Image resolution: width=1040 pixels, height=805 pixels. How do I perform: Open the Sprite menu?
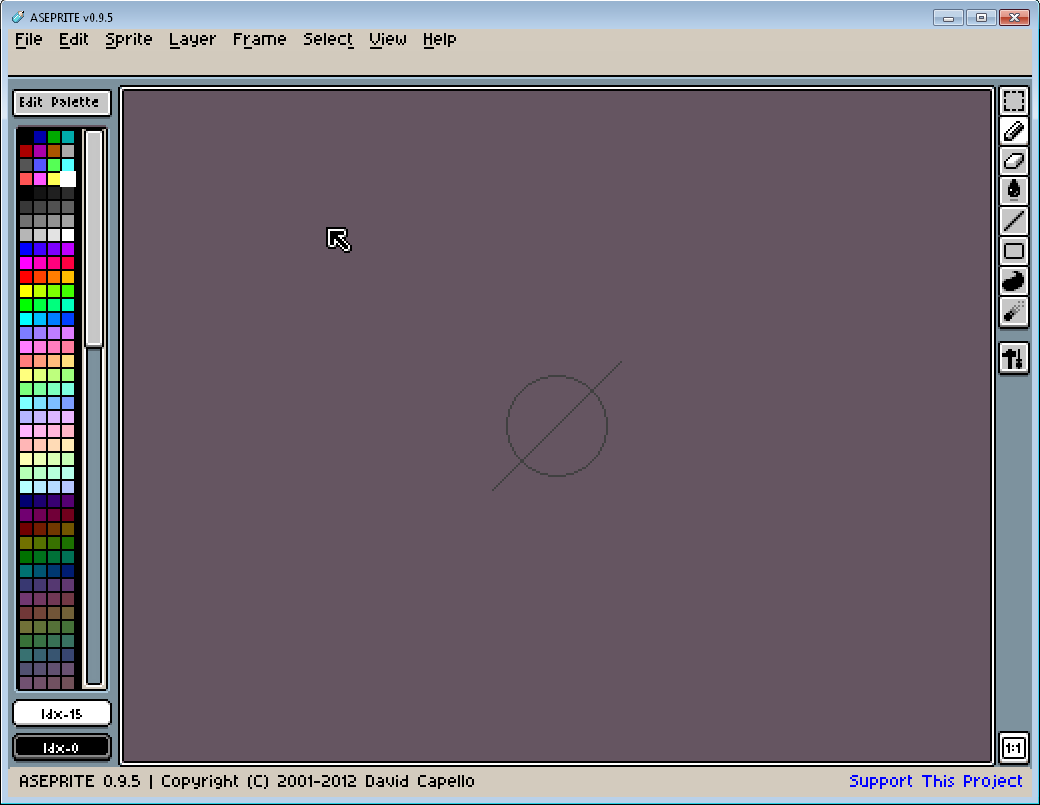(x=129, y=40)
